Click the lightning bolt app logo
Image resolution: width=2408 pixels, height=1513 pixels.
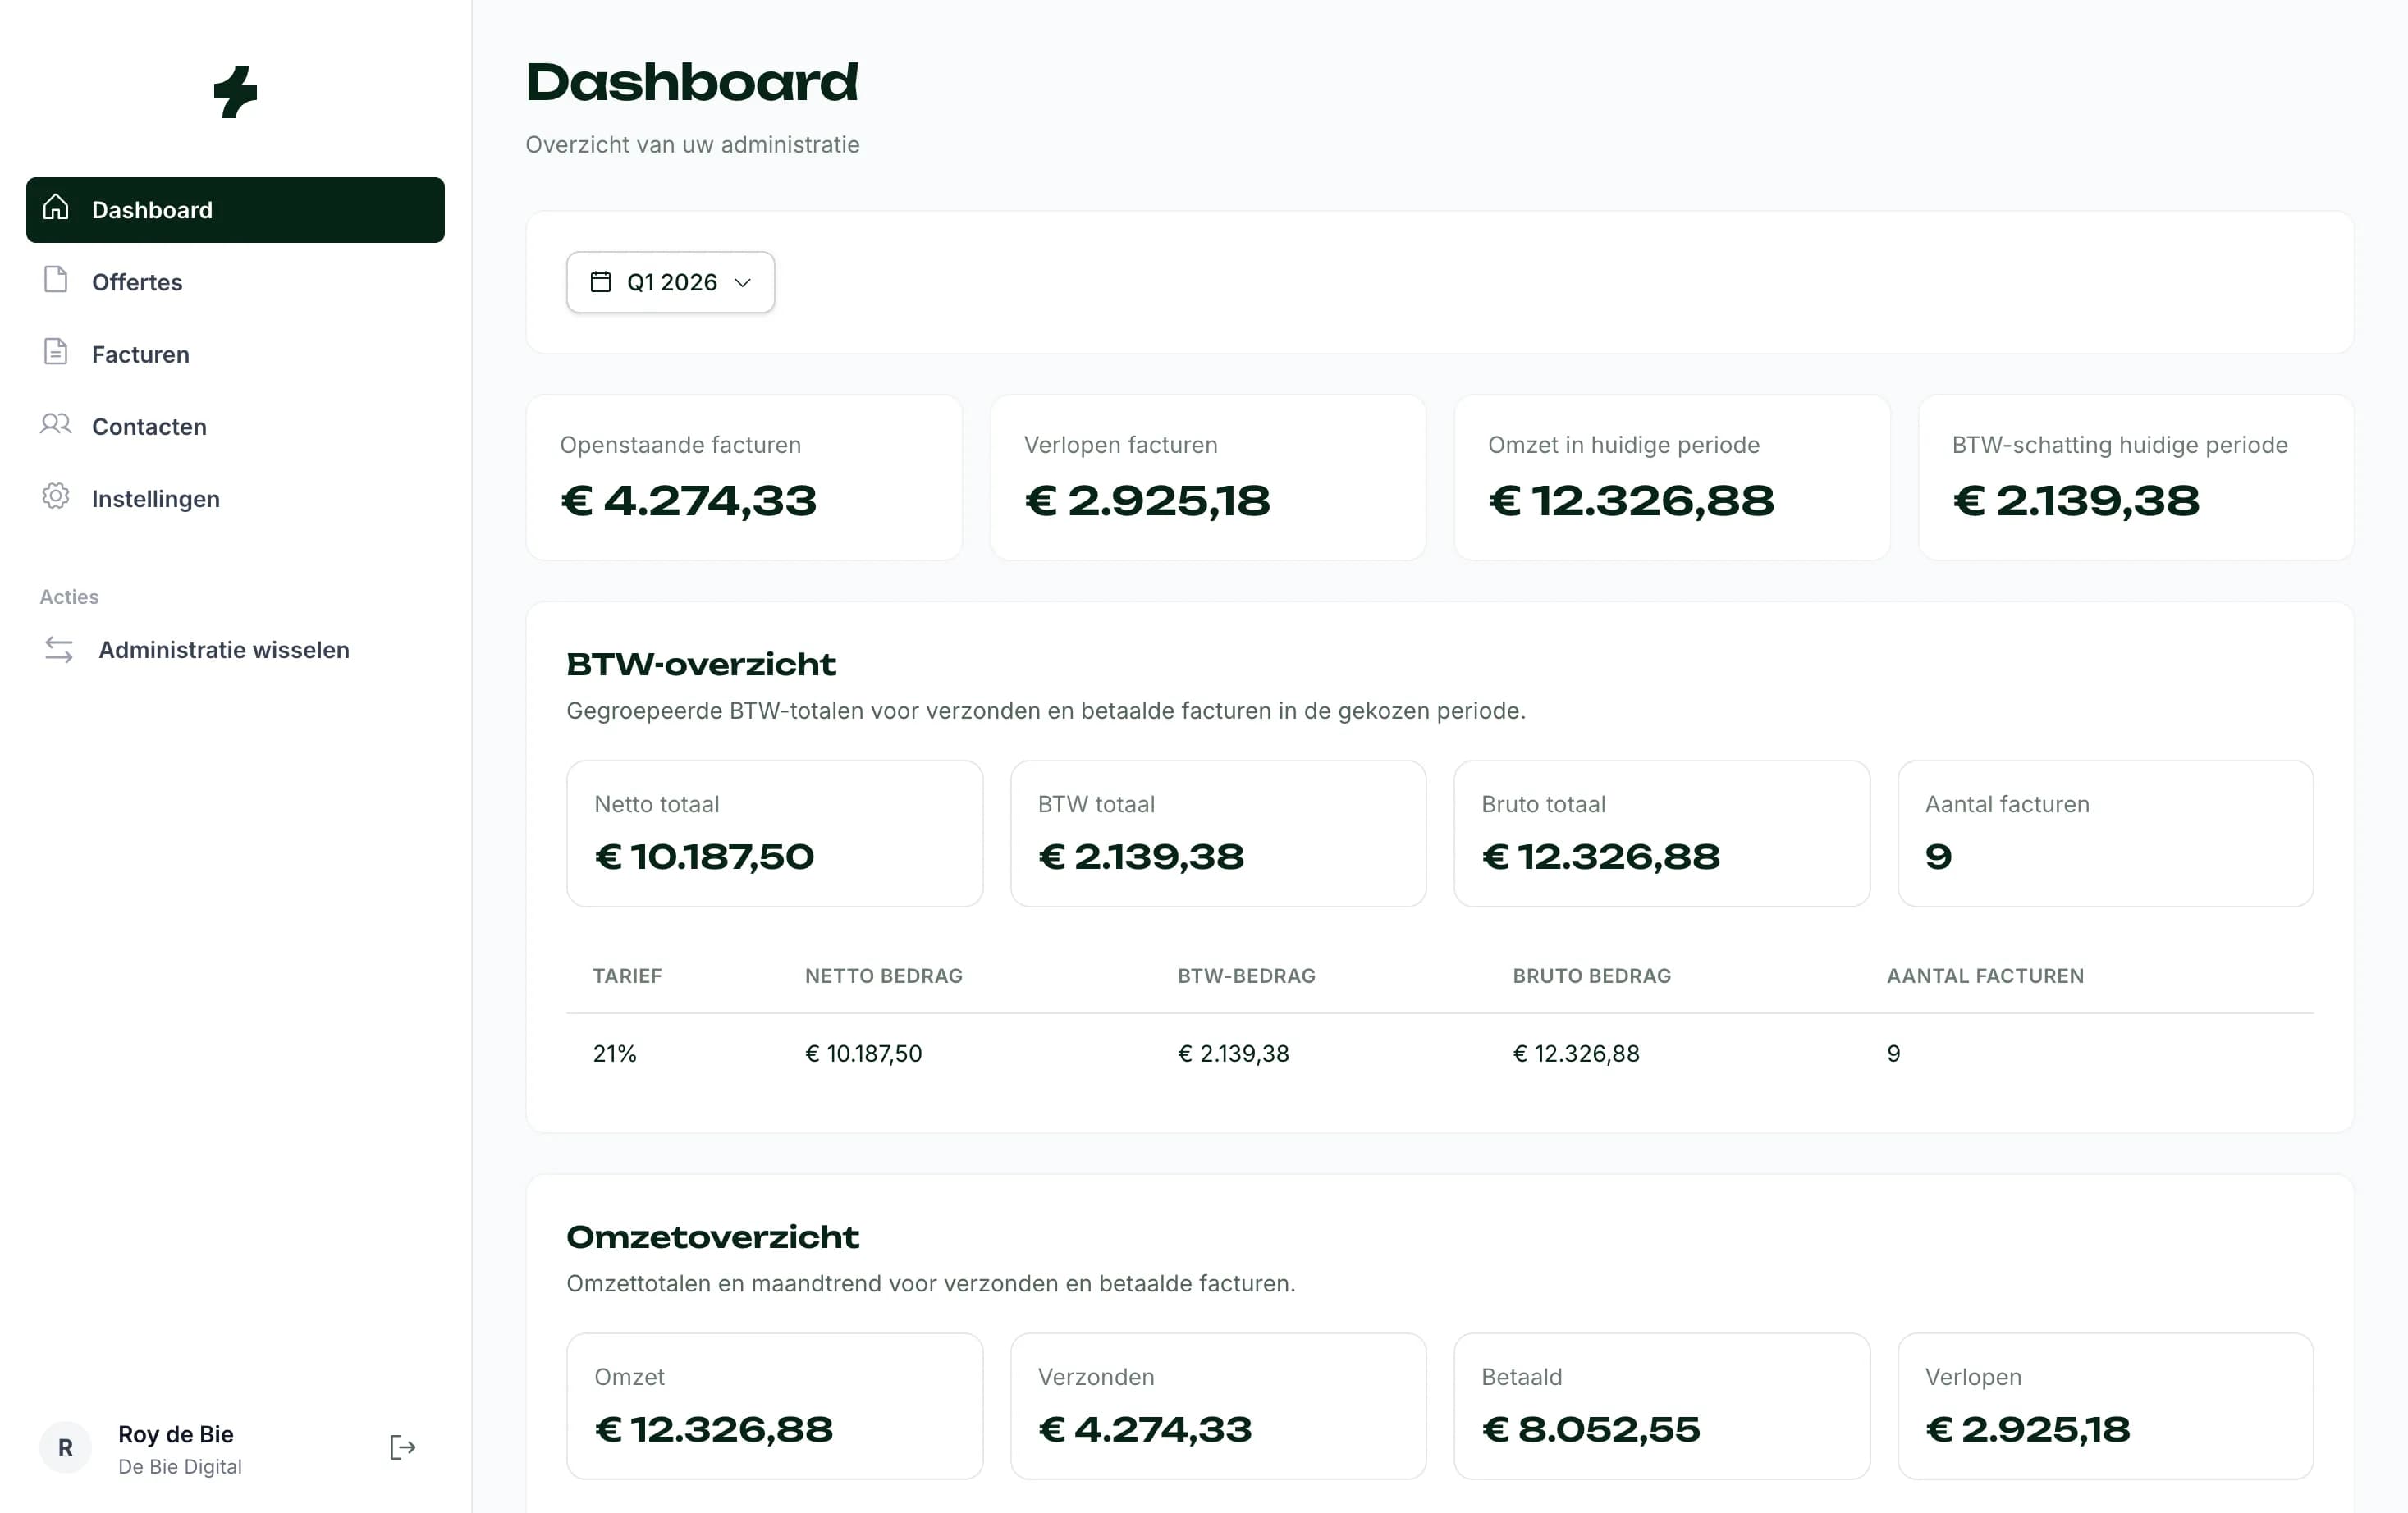(x=236, y=92)
